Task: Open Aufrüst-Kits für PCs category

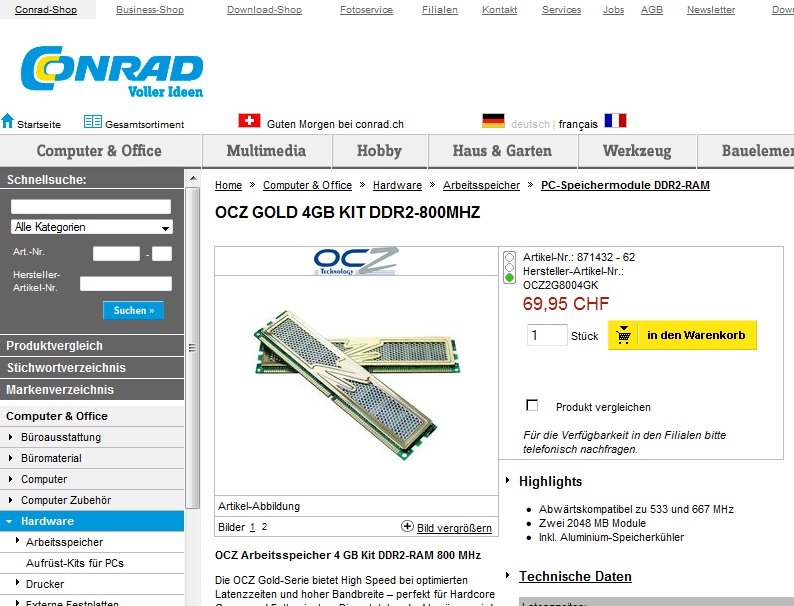Action: 74,563
